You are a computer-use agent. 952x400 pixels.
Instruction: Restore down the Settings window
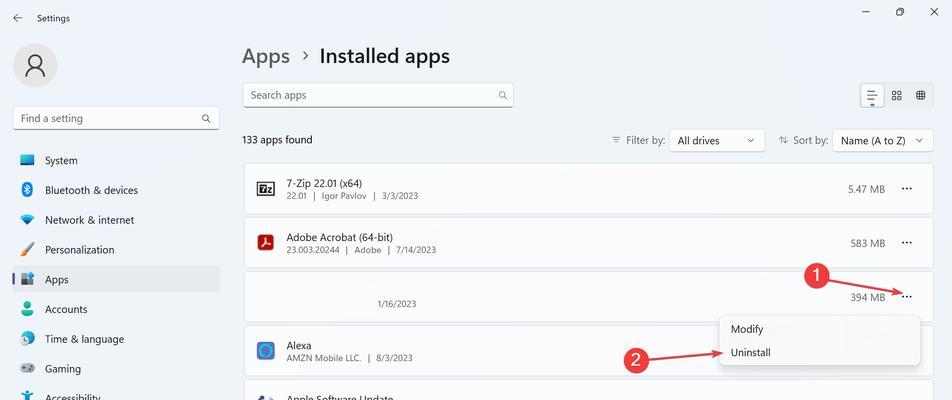(900, 12)
